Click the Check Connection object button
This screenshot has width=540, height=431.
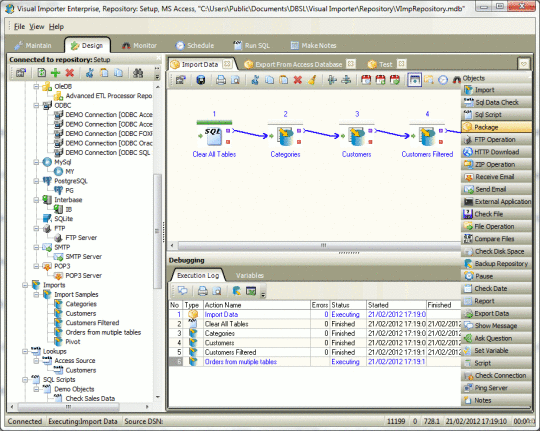click(x=496, y=376)
